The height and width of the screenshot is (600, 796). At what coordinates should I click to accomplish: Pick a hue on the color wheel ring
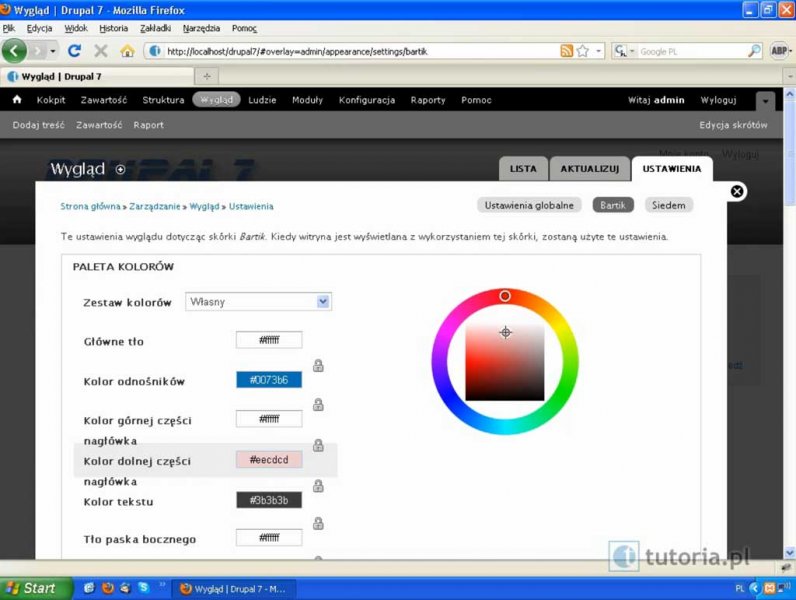(505, 296)
